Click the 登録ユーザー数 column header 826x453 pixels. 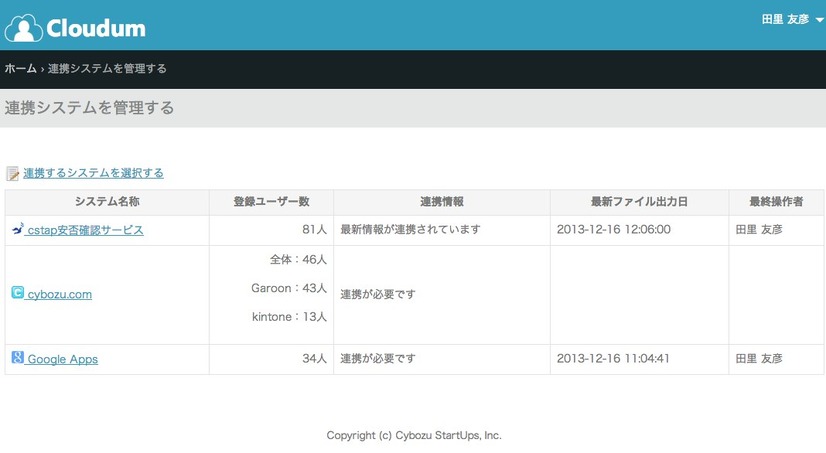(271, 202)
